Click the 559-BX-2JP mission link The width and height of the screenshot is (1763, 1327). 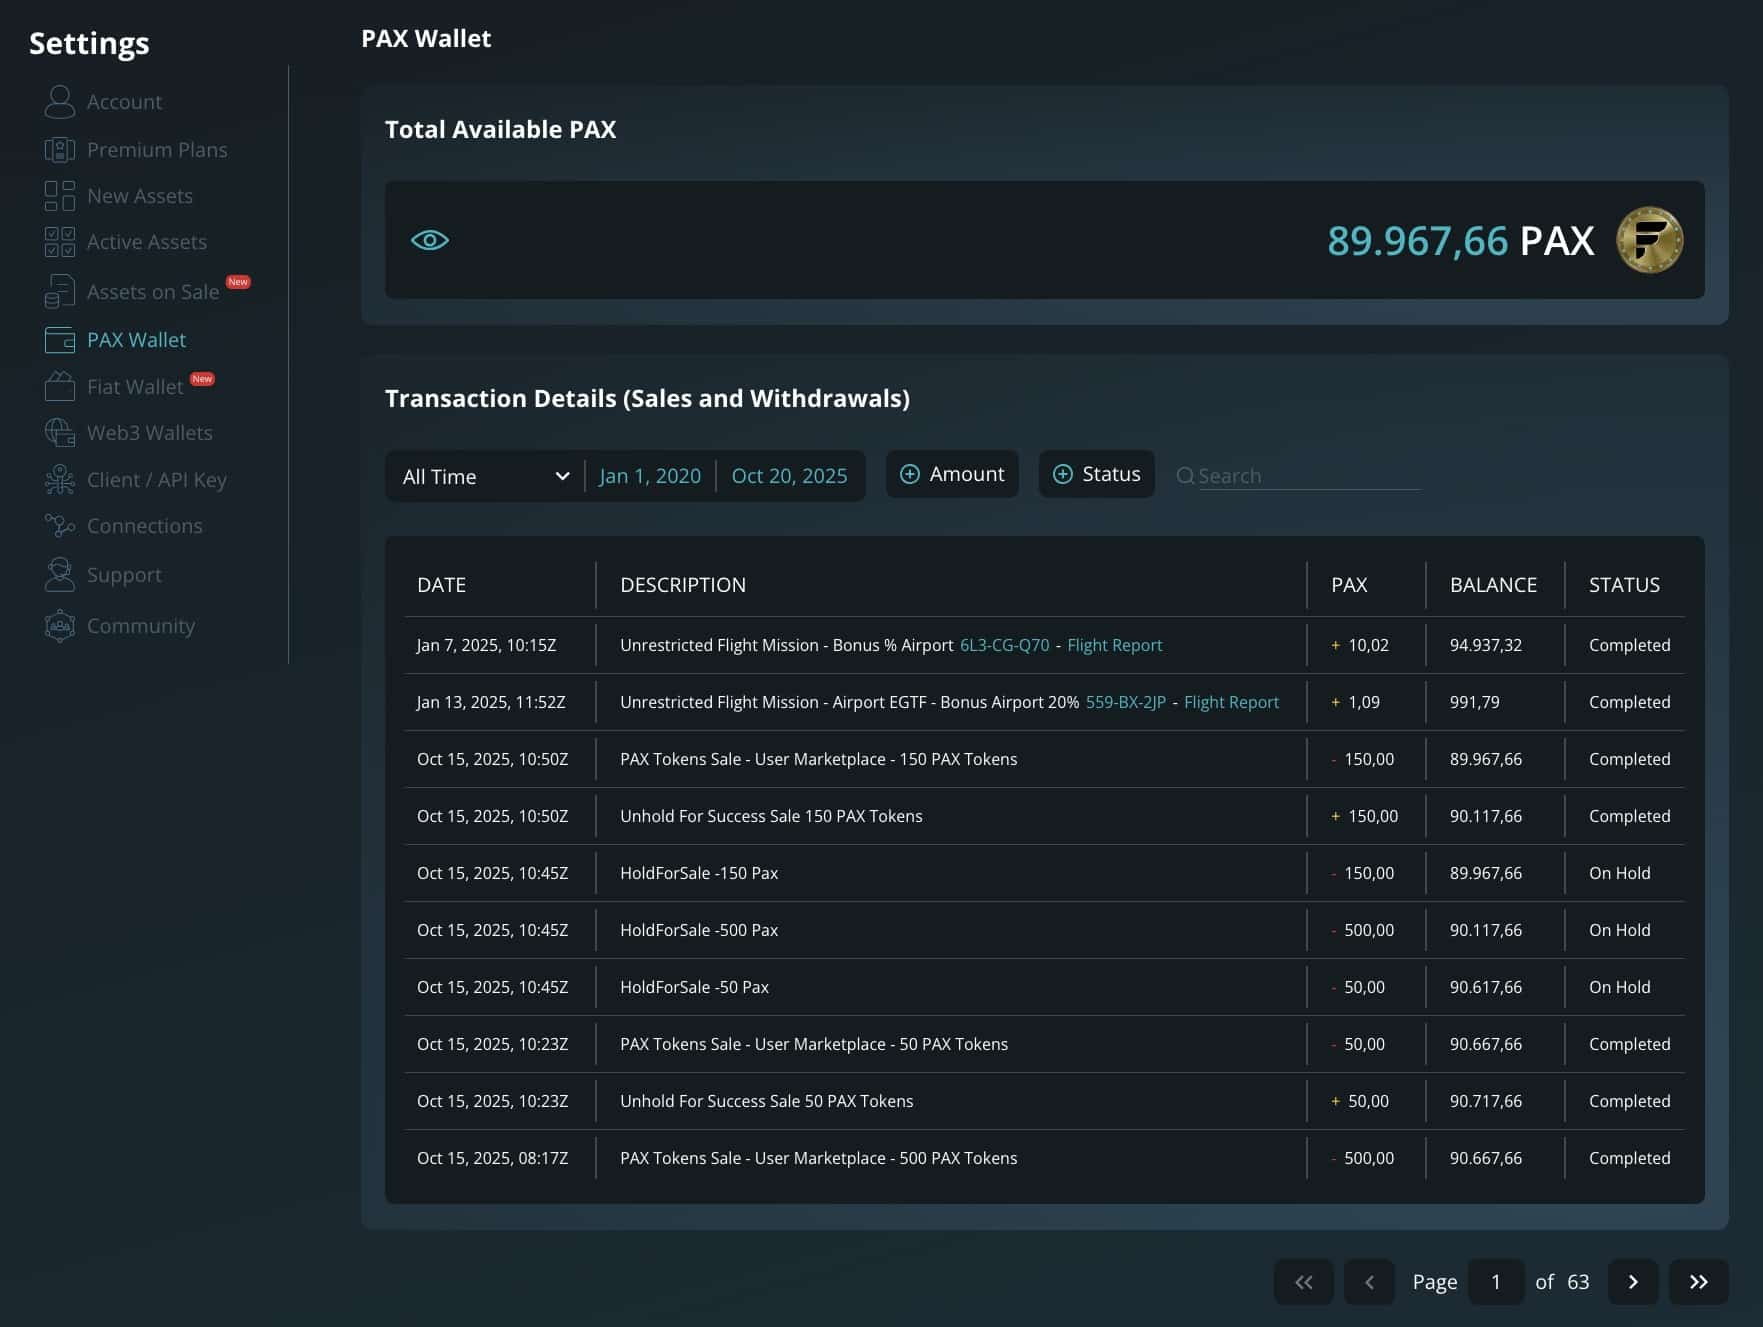point(1125,702)
